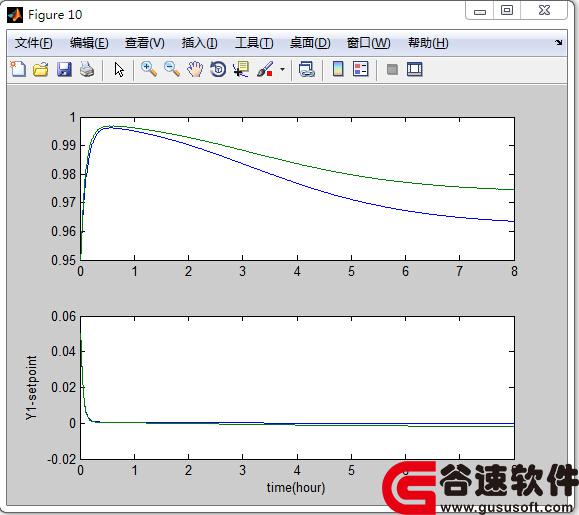Click the Y1-setpoint y-axis label

pyautogui.click(x=32, y=388)
